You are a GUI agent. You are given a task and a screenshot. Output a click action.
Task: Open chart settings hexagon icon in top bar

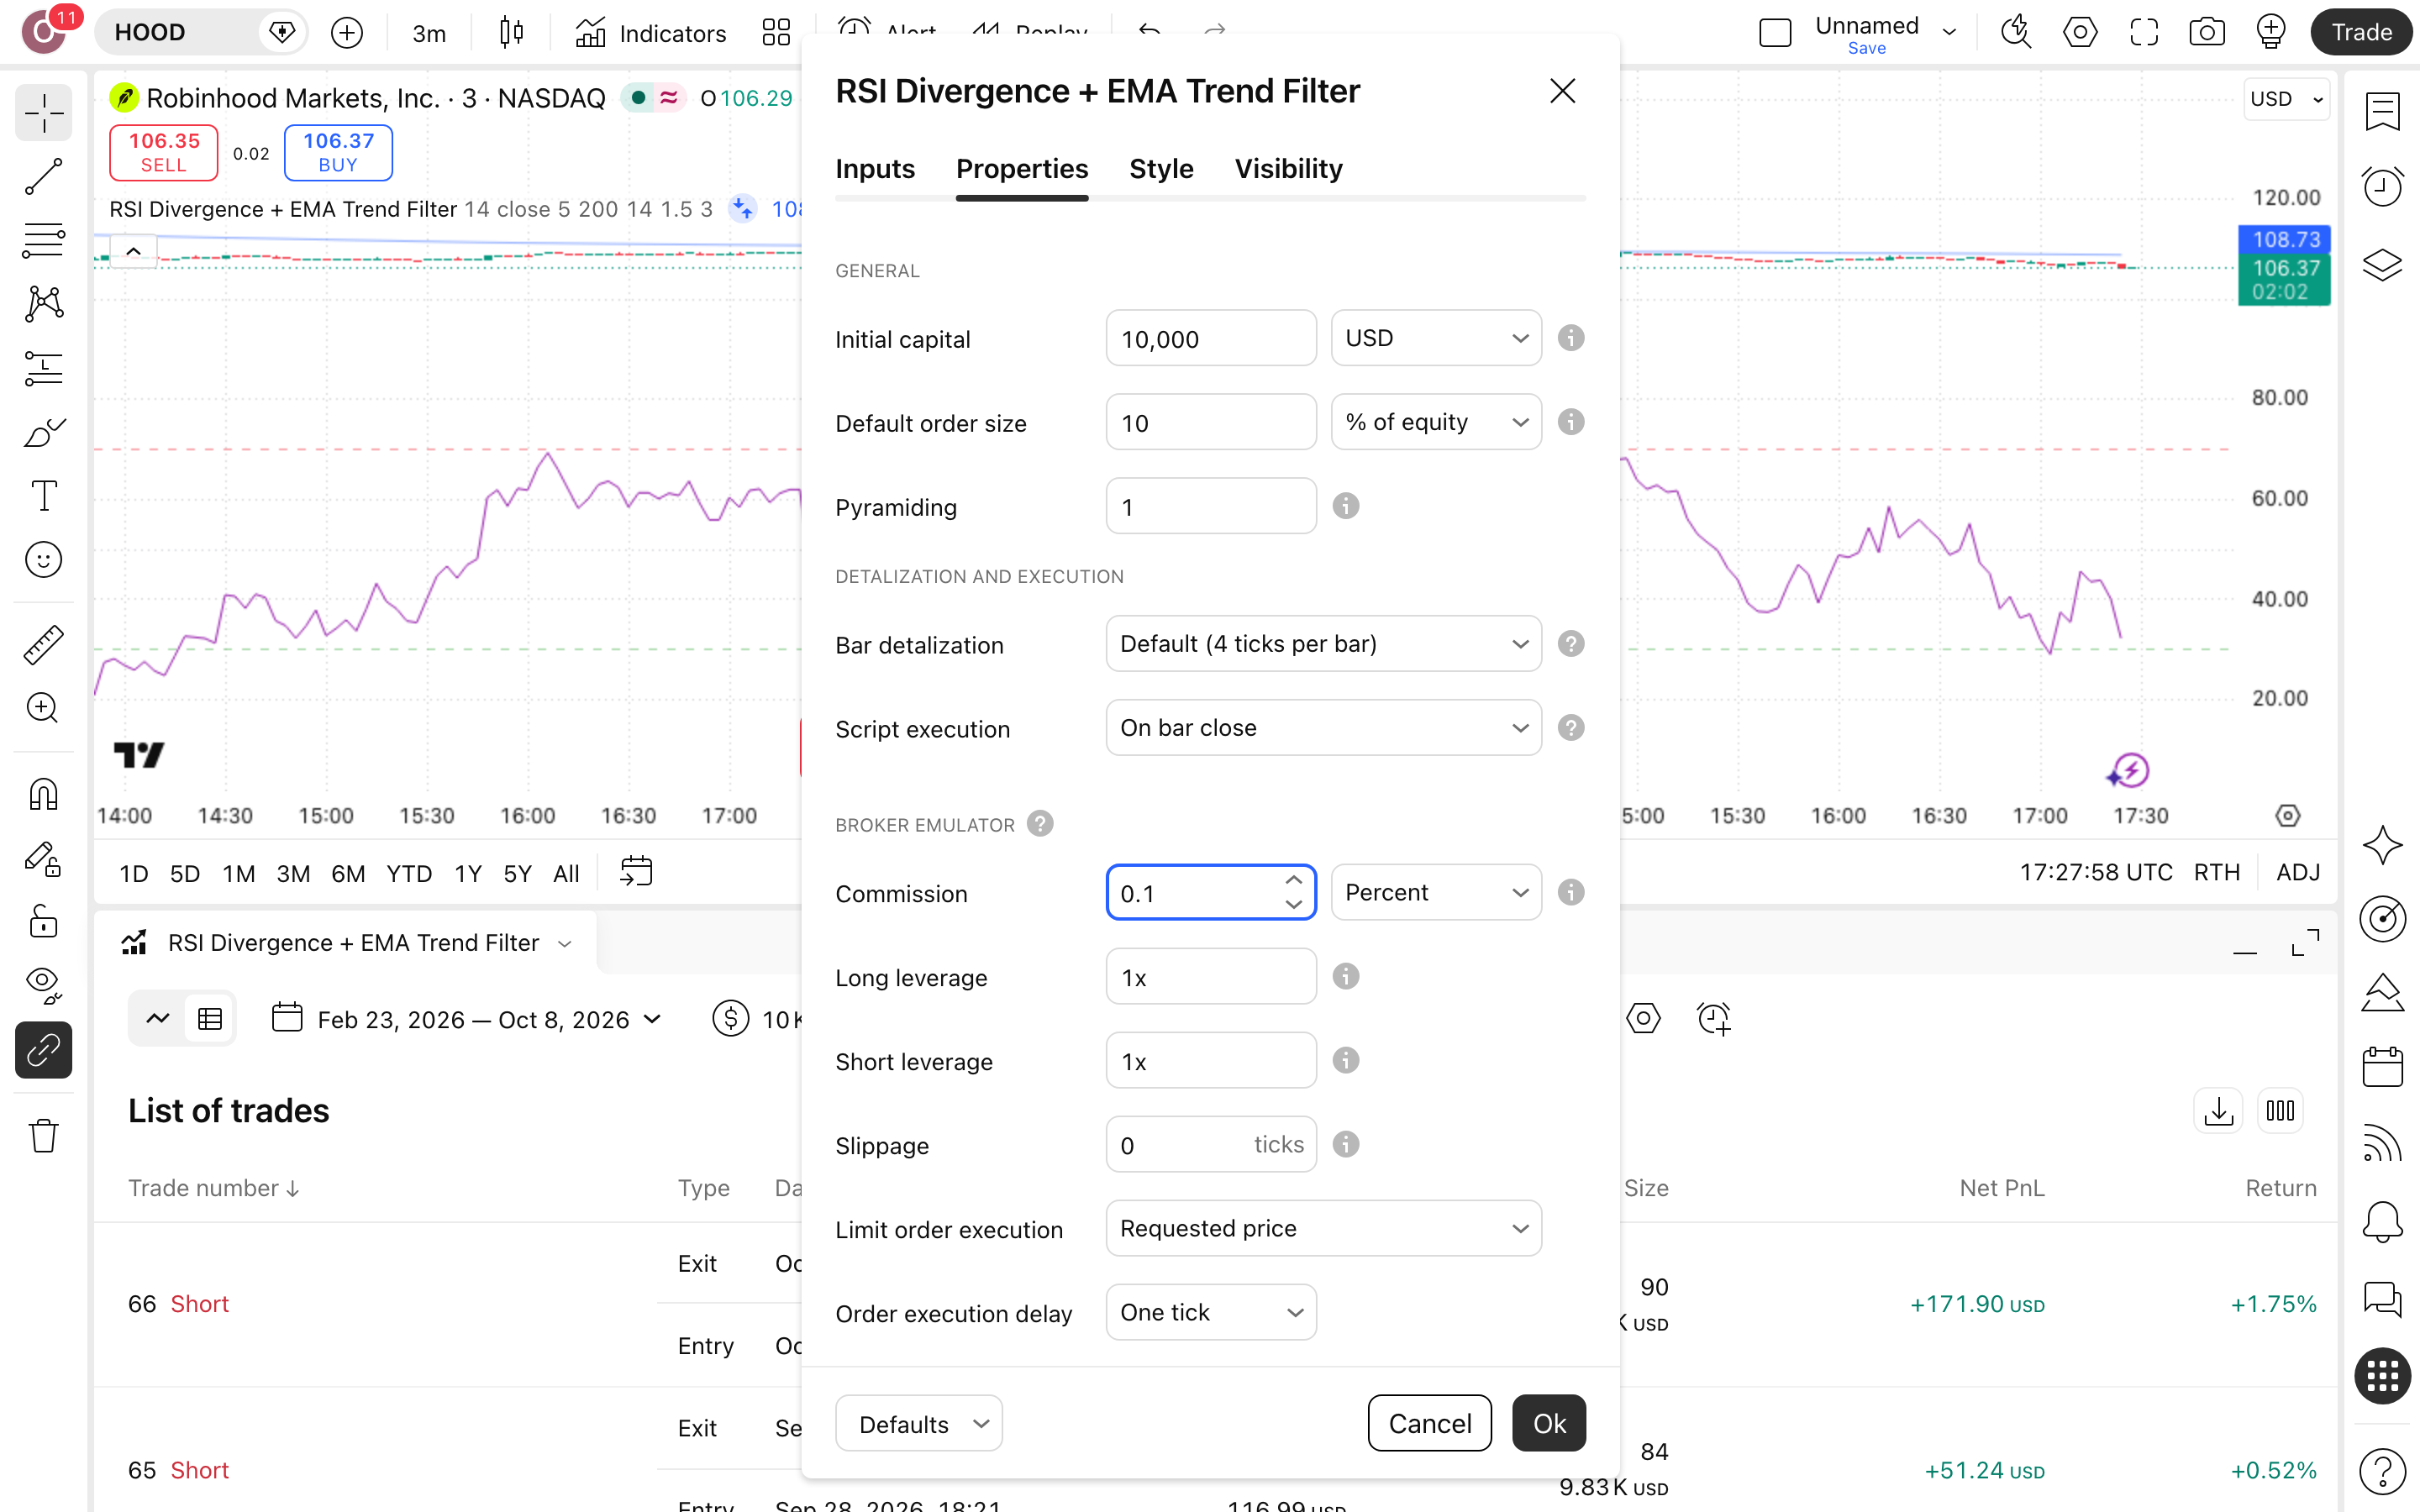(2080, 32)
